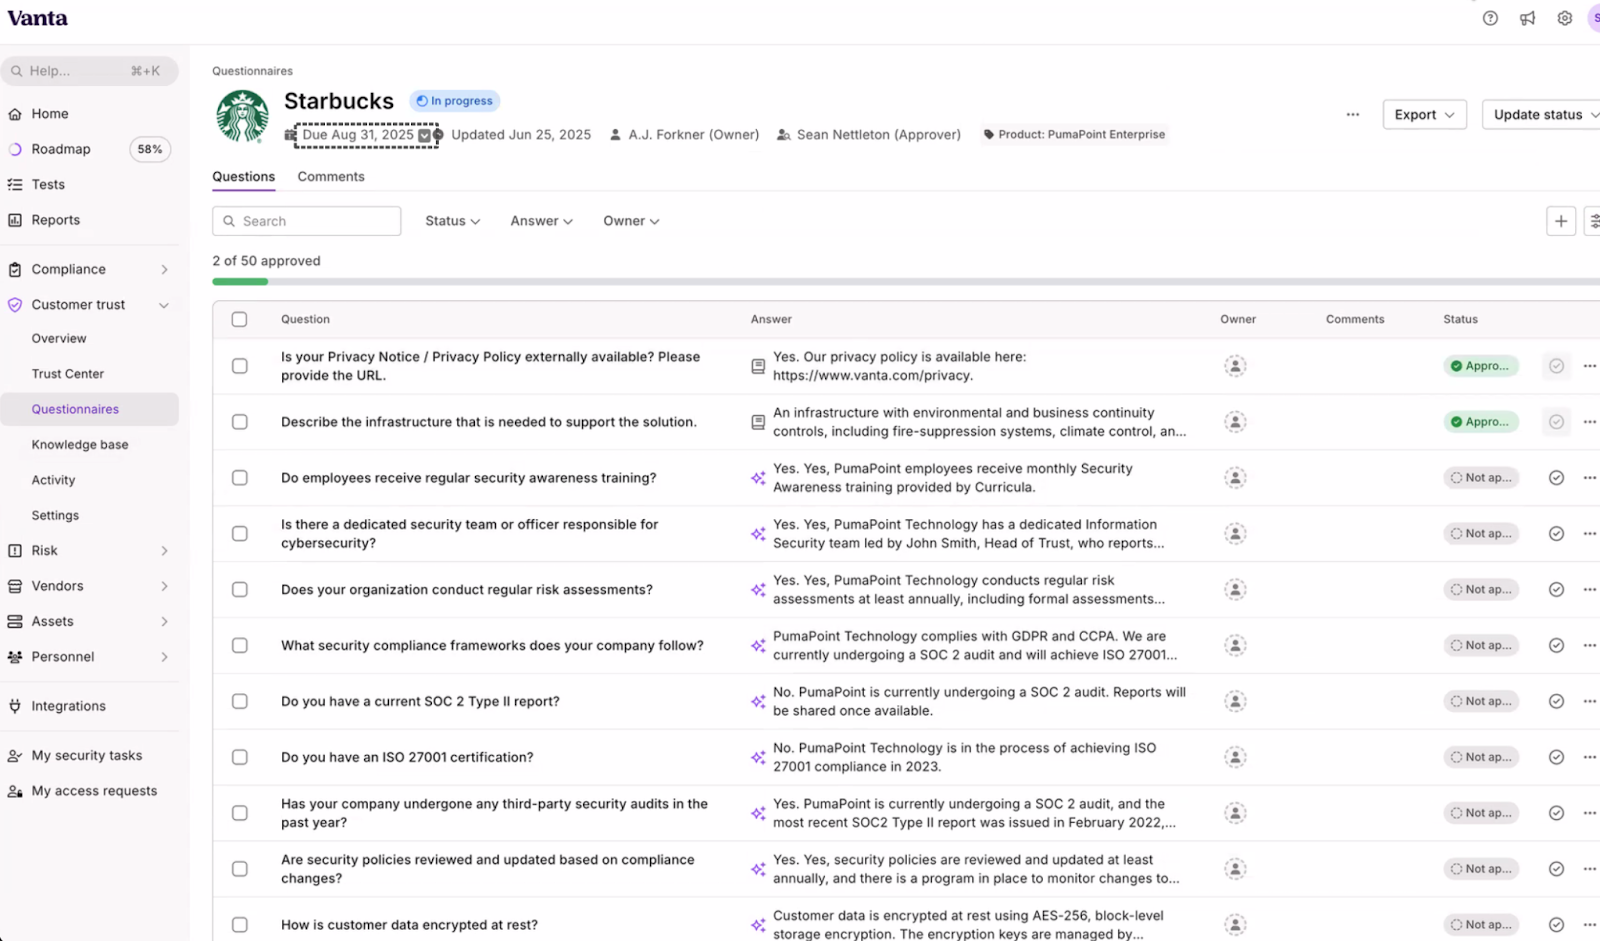The width and height of the screenshot is (1600, 941).
Task: Click owner avatar for risk assessments question
Action: pyautogui.click(x=1235, y=590)
